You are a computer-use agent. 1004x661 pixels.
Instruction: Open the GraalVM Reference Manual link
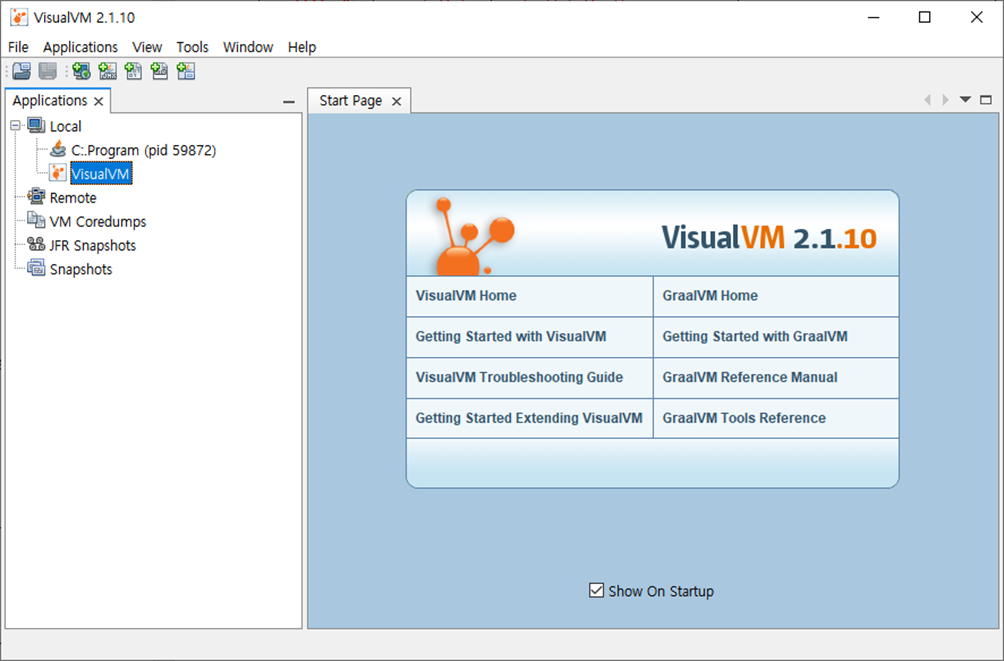click(750, 377)
